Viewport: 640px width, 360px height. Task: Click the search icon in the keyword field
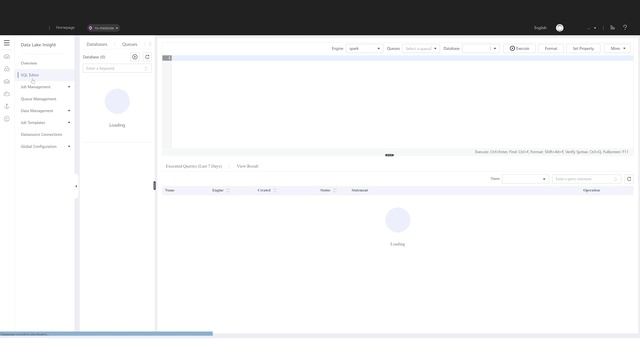click(x=146, y=69)
